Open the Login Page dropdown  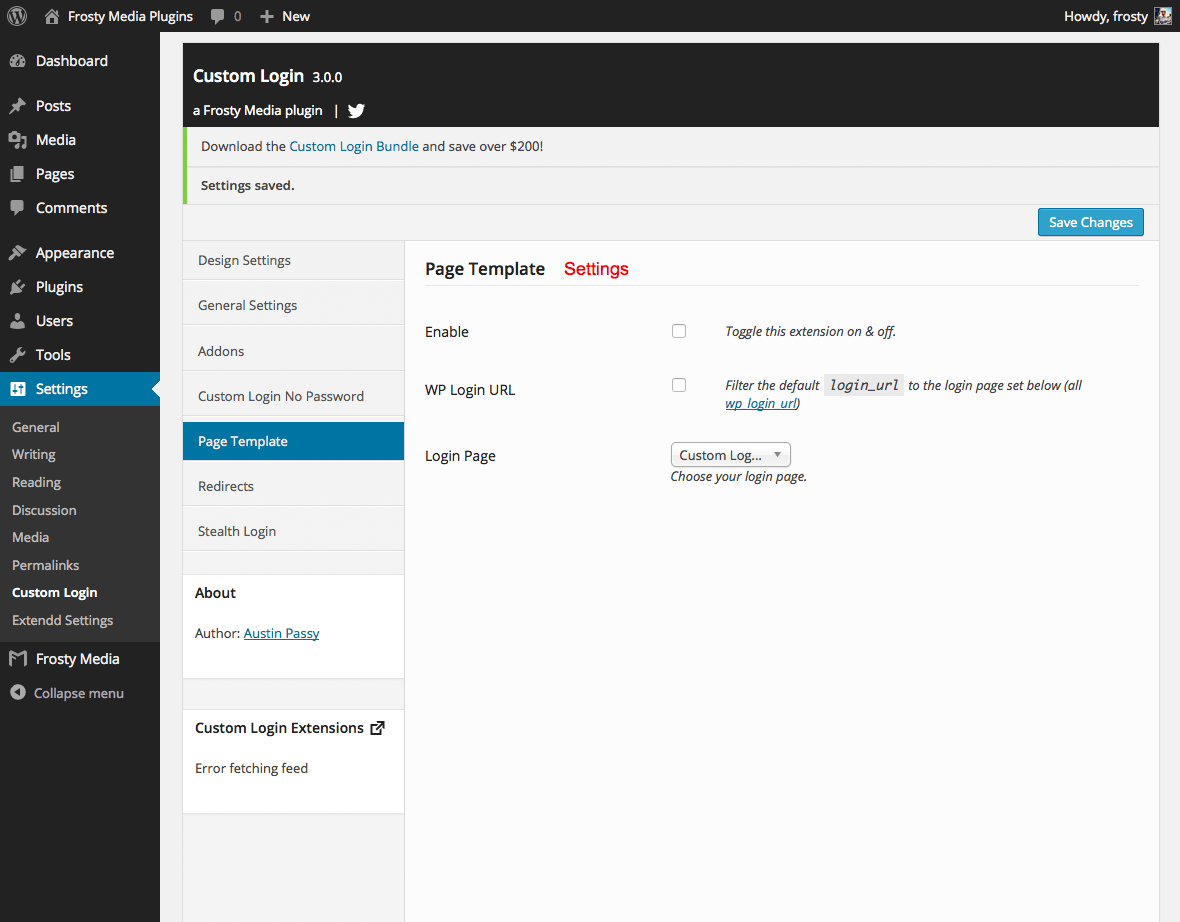coord(730,455)
